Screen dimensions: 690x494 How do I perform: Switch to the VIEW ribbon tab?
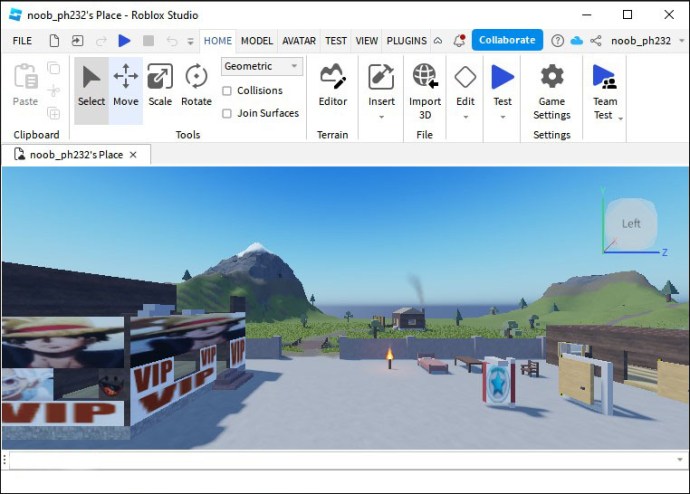367,41
